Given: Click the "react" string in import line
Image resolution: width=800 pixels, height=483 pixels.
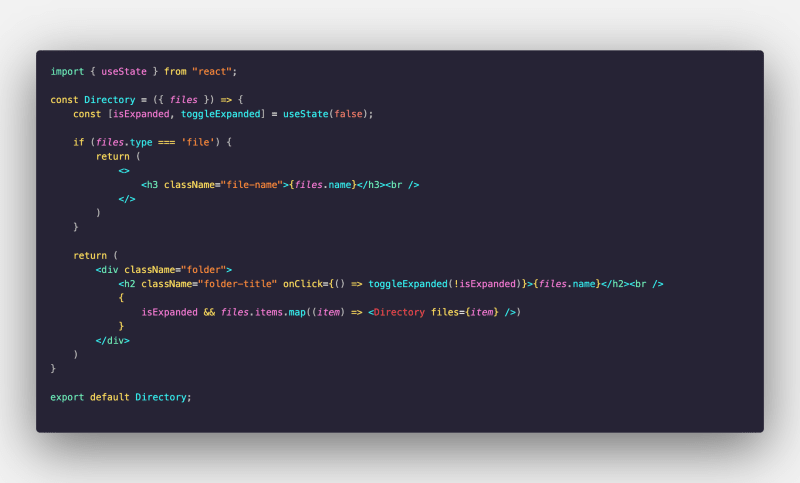Looking at the screenshot, I should point(212,71).
